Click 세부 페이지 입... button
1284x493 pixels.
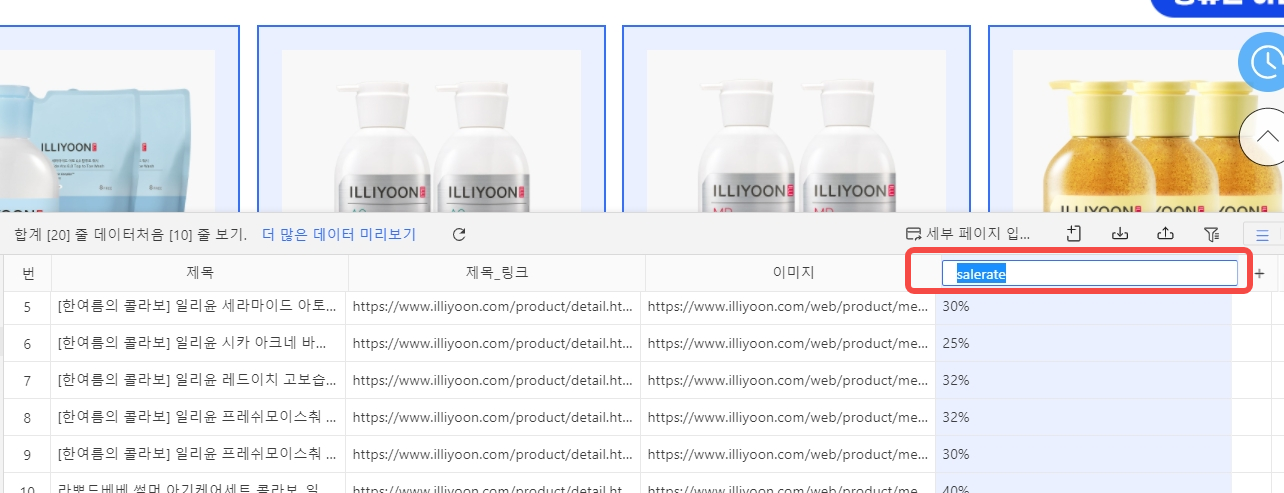[x=968, y=234]
